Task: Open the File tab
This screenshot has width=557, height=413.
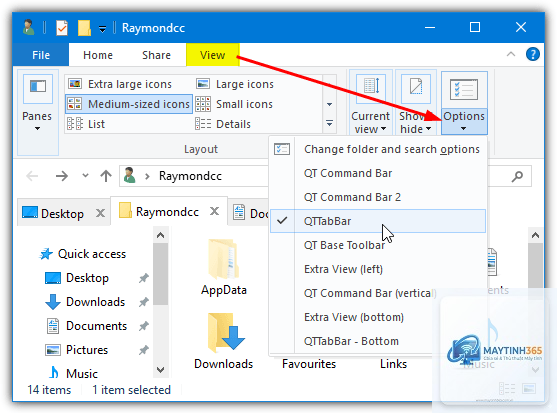Action: click(41, 55)
